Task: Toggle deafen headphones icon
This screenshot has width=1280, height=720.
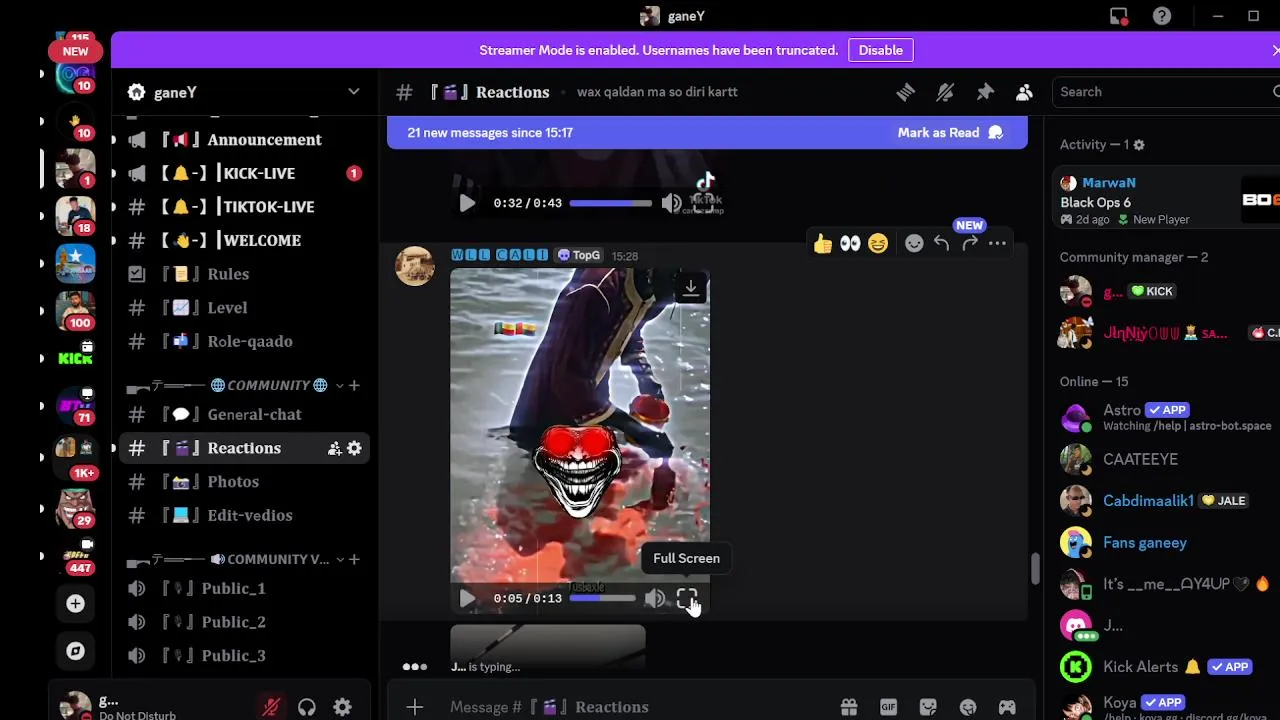Action: [307, 707]
